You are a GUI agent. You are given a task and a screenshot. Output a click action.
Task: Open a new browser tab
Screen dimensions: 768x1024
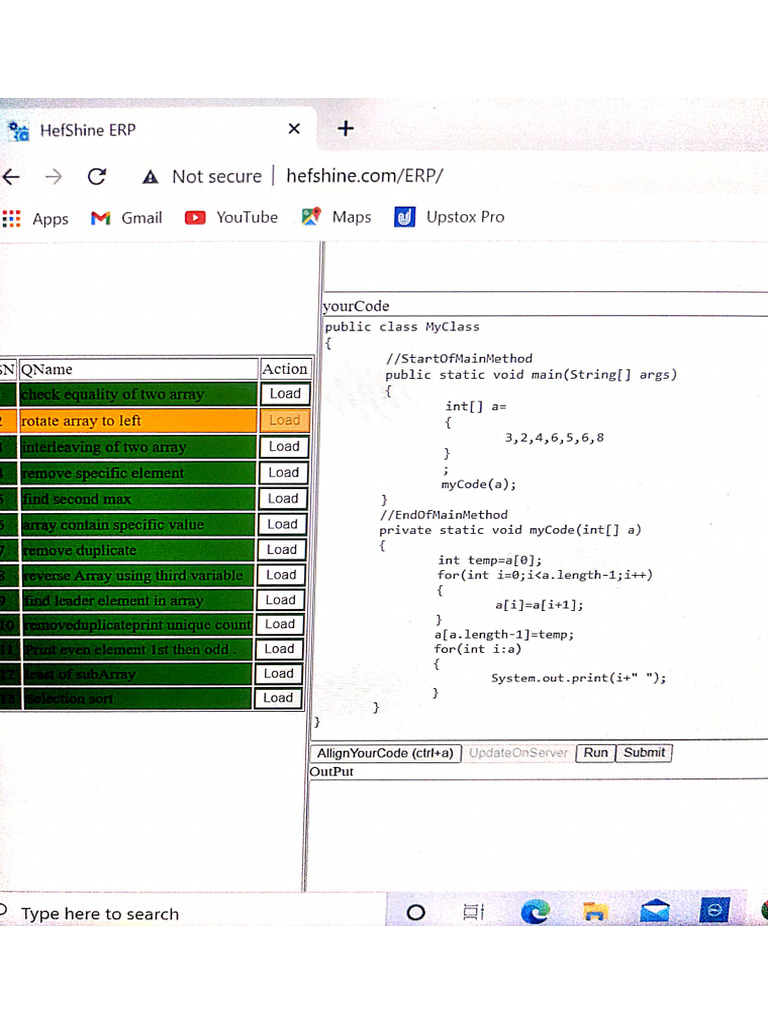tap(346, 128)
